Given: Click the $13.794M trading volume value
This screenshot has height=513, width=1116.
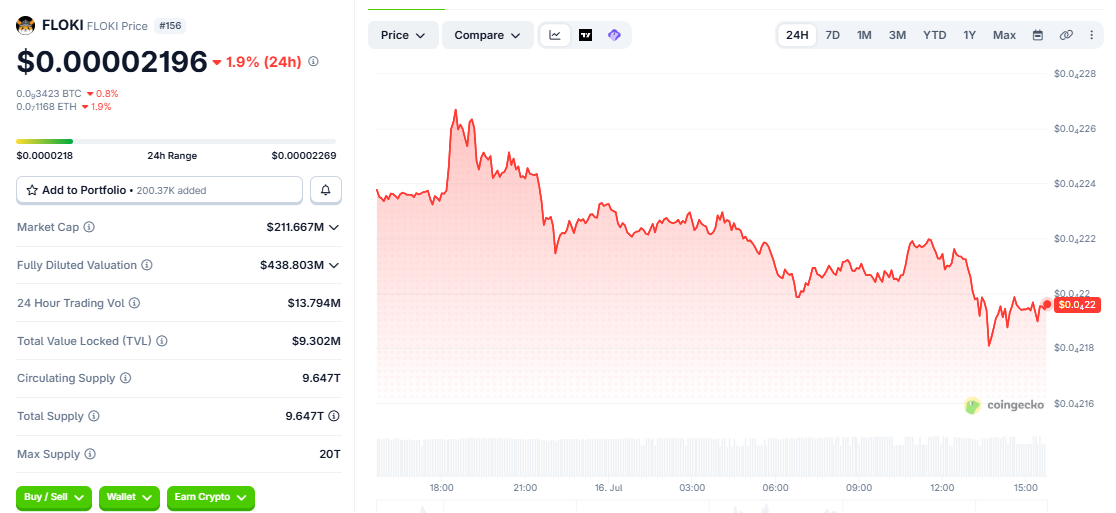Looking at the screenshot, I should point(314,303).
